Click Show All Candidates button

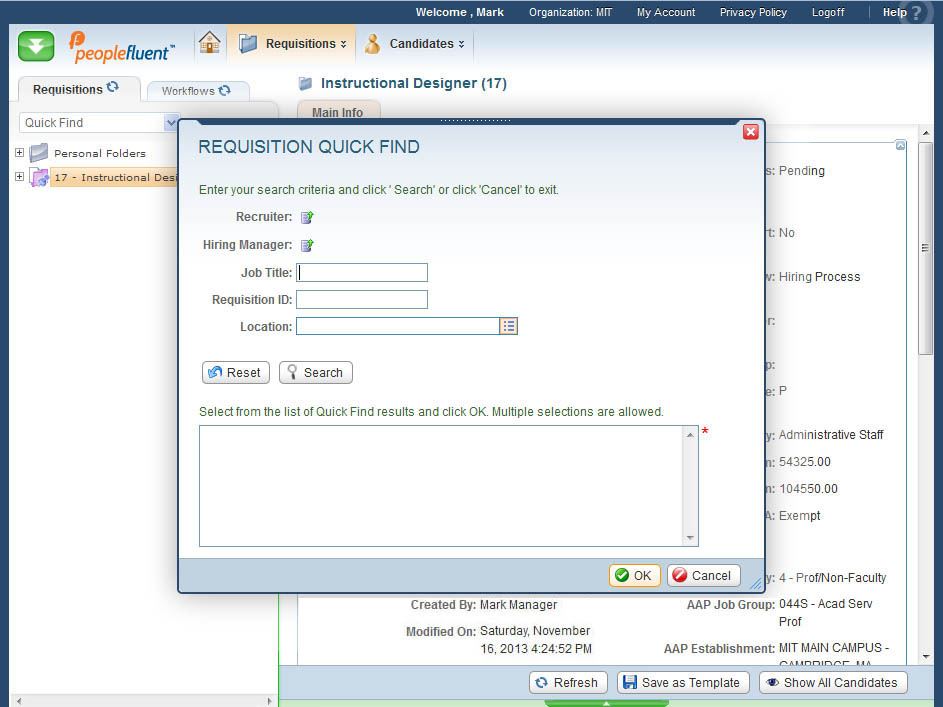pos(832,682)
